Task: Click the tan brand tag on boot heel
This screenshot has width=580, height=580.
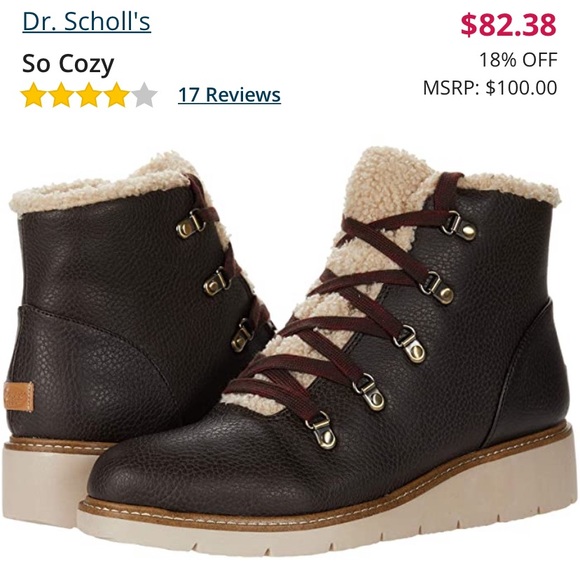Action: 19,398
